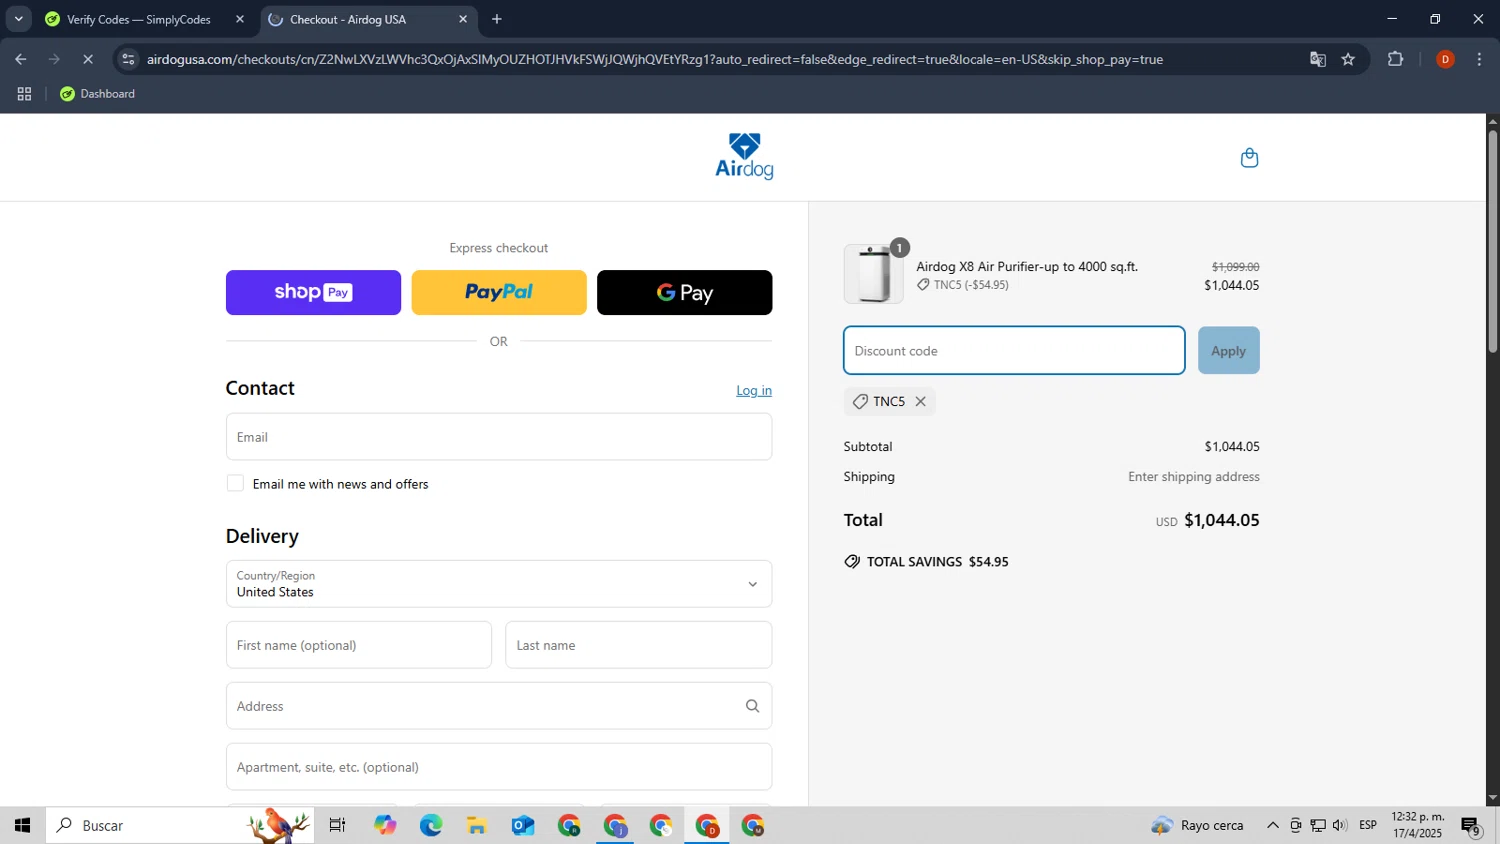The height and width of the screenshot is (844, 1500).
Task: Remove the TNC5 discount code
Action: 921,401
